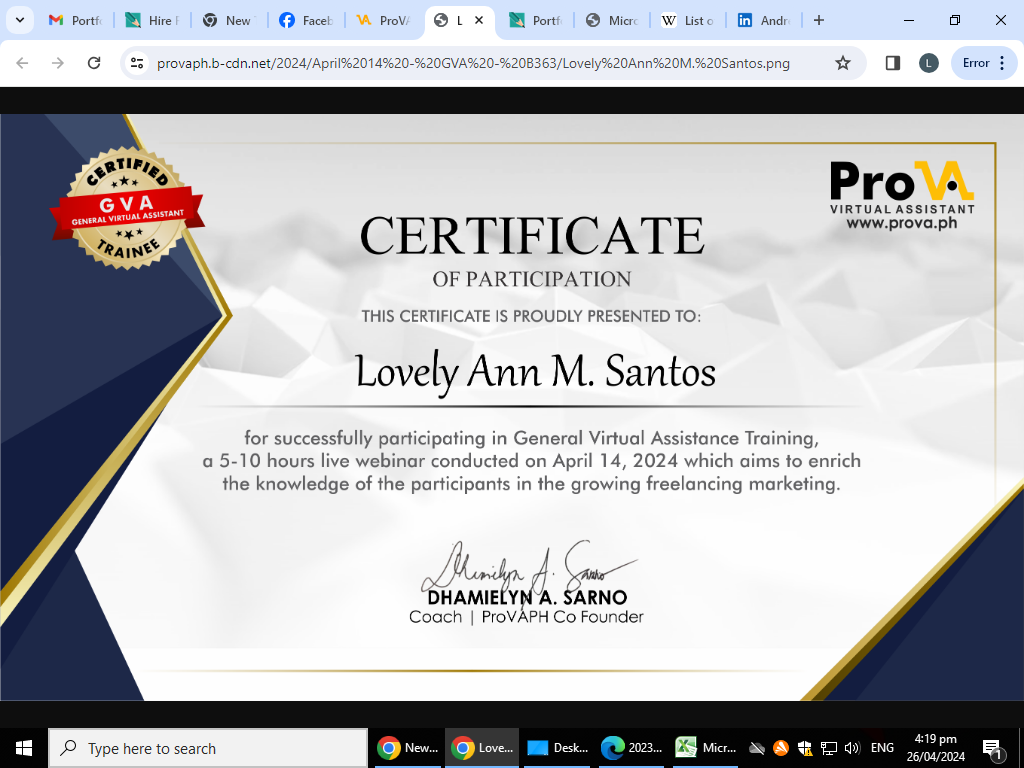Open the Chrome New taskbar window
Viewport: 1024px width, 768px height.
408,748
